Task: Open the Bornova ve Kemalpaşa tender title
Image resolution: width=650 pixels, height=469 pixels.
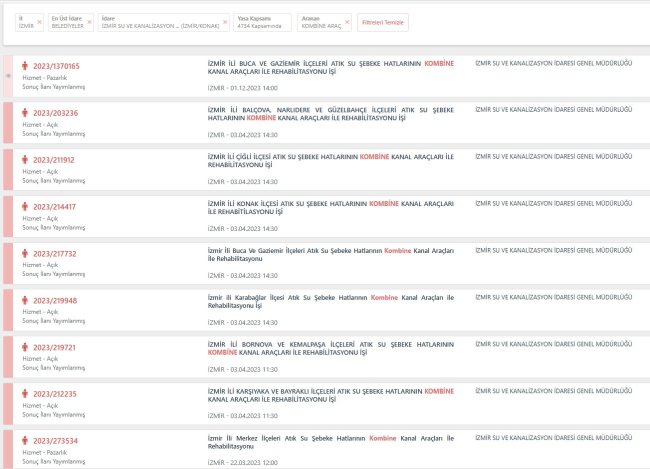Action: [x=331, y=348]
